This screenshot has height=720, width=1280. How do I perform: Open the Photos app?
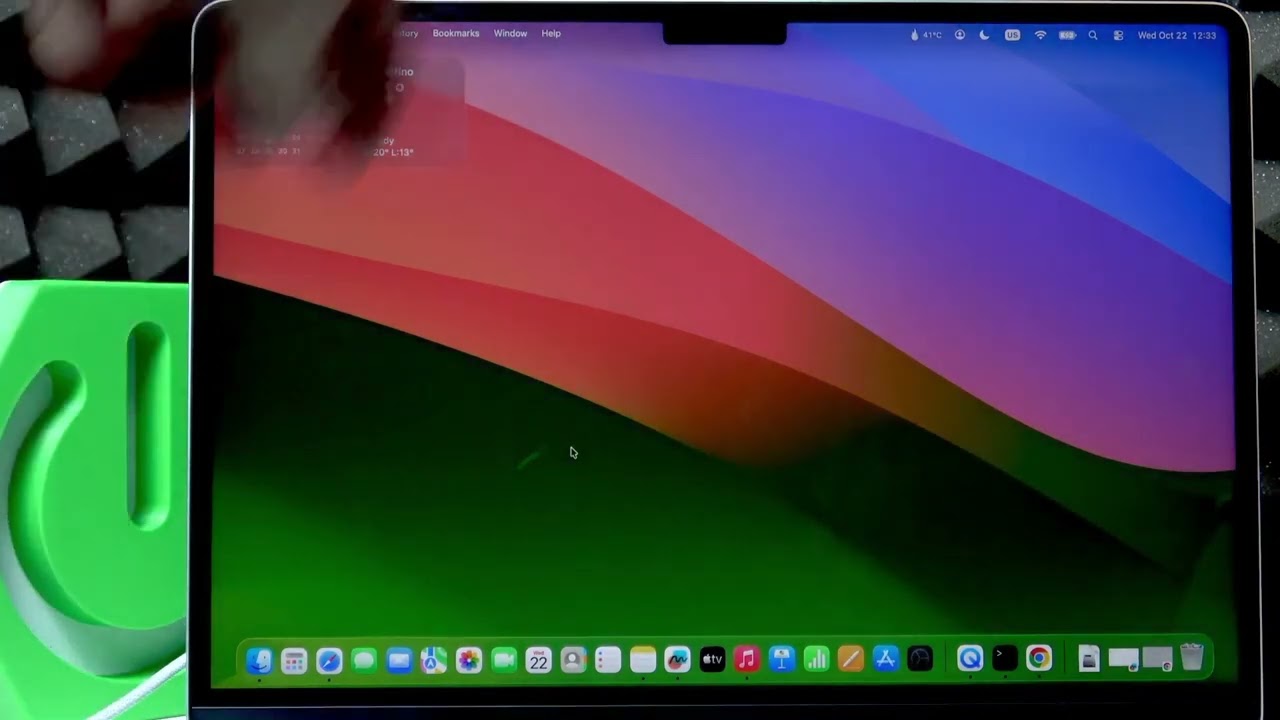pyautogui.click(x=468, y=658)
